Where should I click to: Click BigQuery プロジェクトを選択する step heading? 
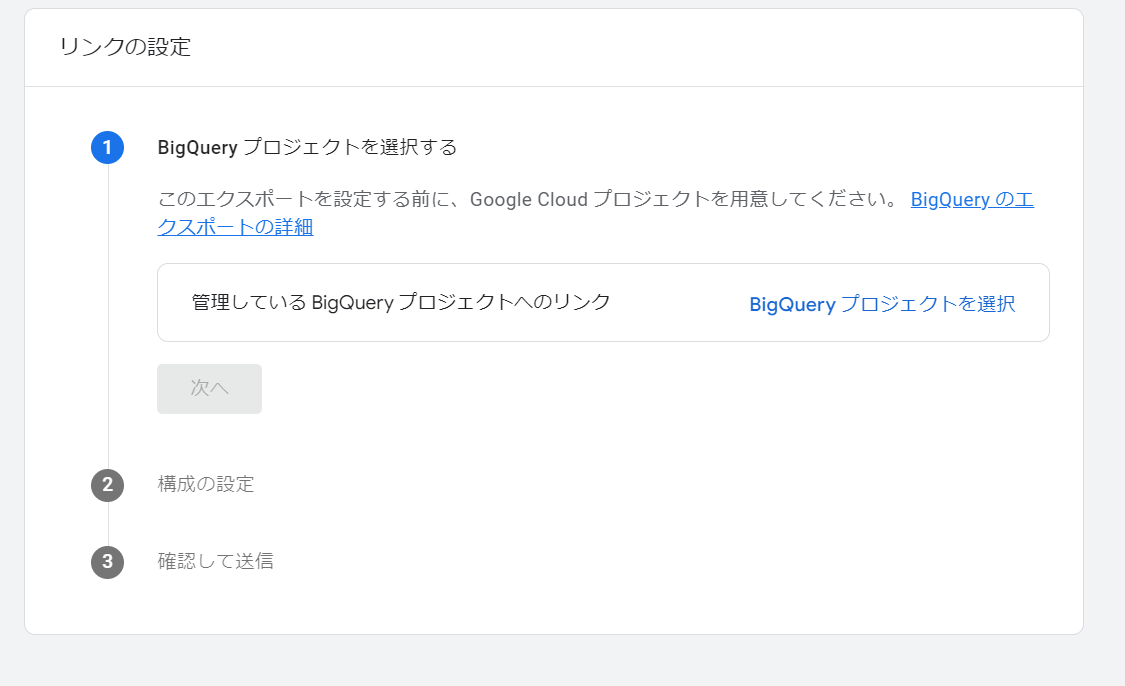307,147
